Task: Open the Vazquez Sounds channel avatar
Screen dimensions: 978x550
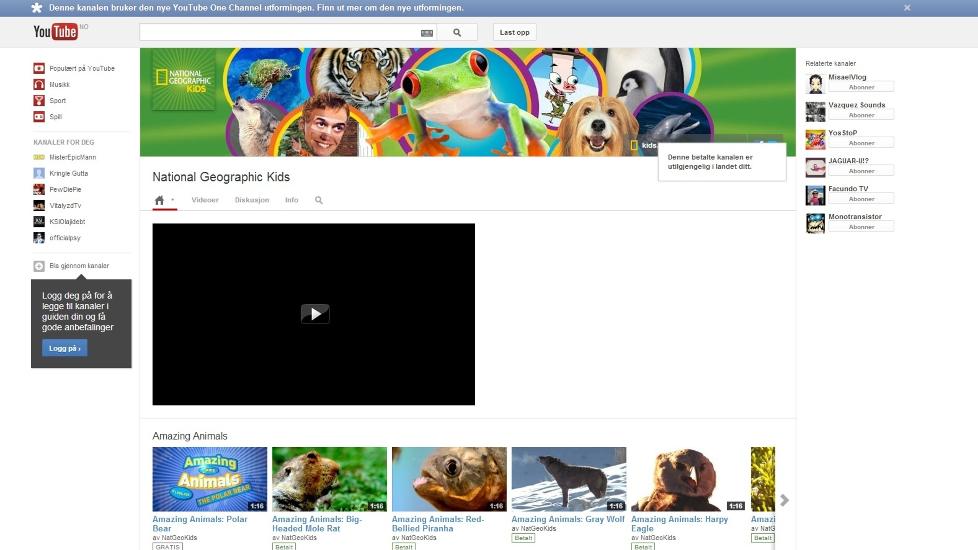Action: [x=815, y=112]
